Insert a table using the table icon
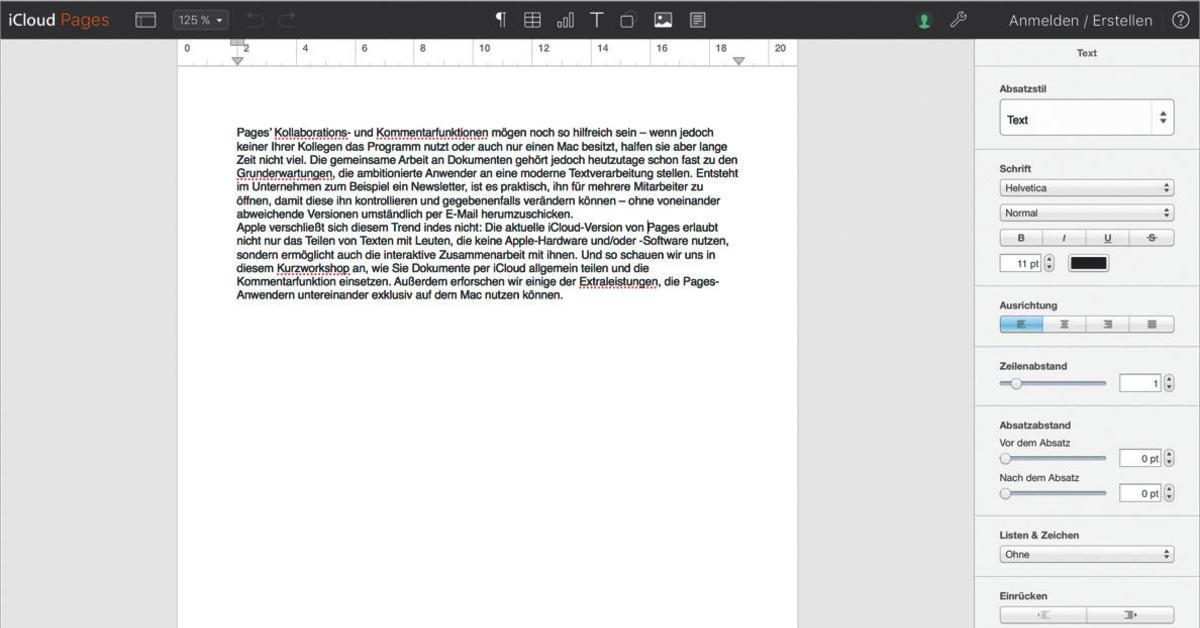This screenshot has height=628, width=1200. (532, 20)
